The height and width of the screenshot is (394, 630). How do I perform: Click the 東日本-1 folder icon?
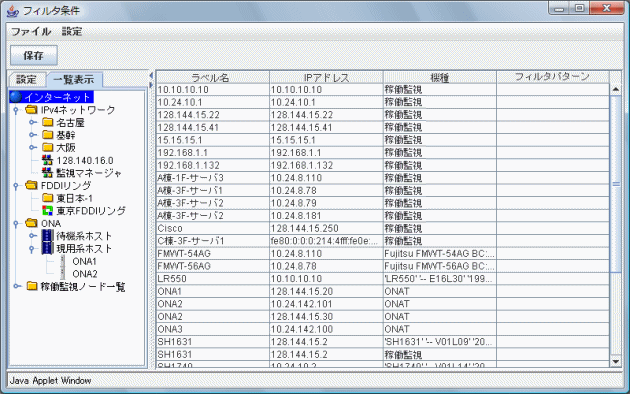pos(48,198)
